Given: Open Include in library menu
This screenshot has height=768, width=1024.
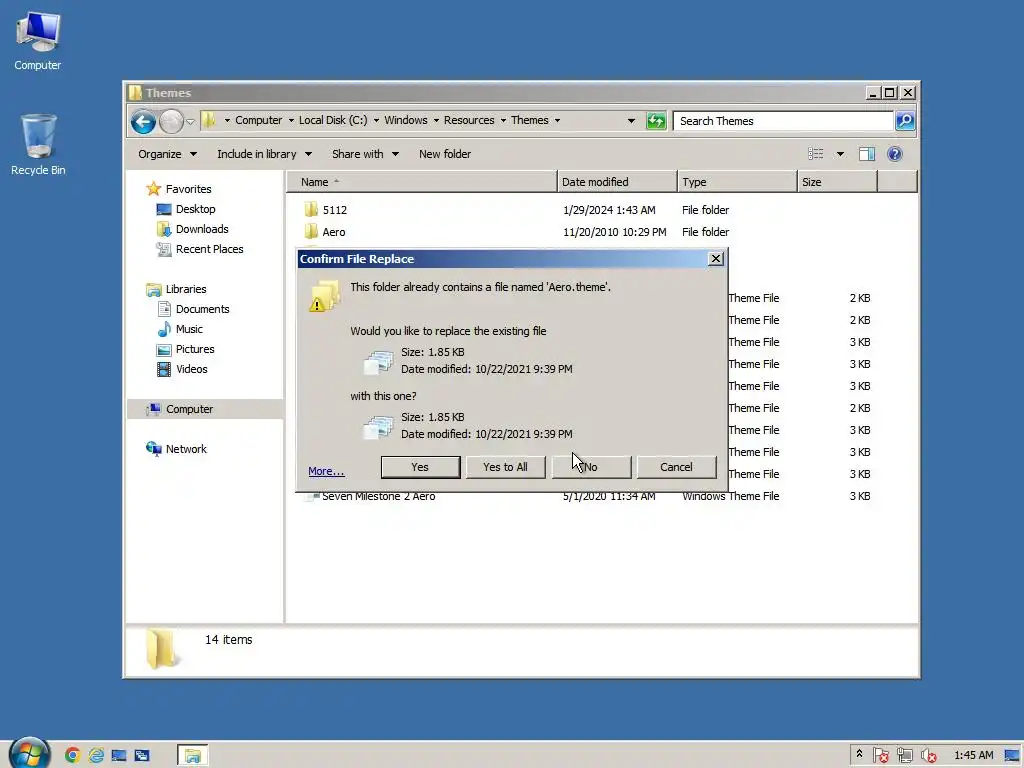Looking at the screenshot, I should pos(264,154).
